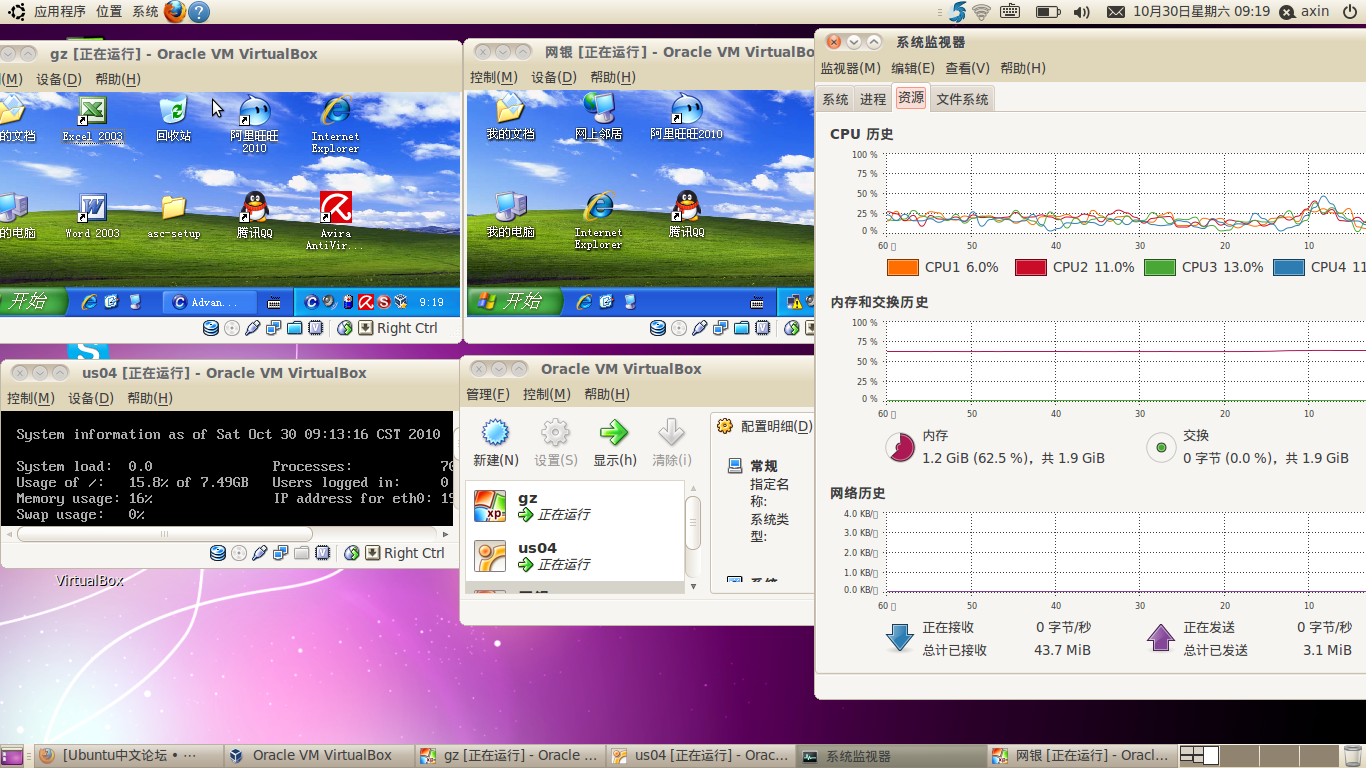Select asc-setup folder in gz VM
Image resolution: width=1366 pixels, height=768 pixels.
(x=174, y=215)
